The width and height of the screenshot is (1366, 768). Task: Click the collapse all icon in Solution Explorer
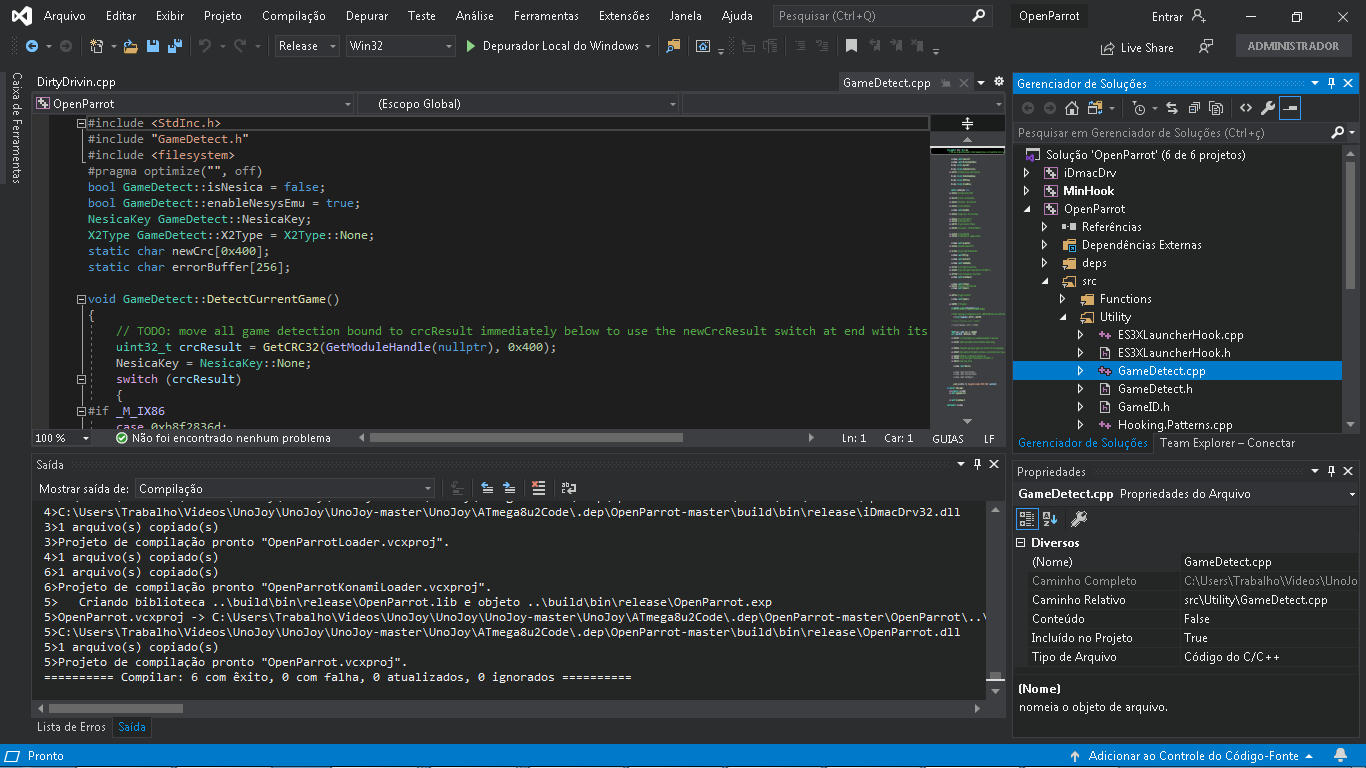click(x=1194, y=108)
